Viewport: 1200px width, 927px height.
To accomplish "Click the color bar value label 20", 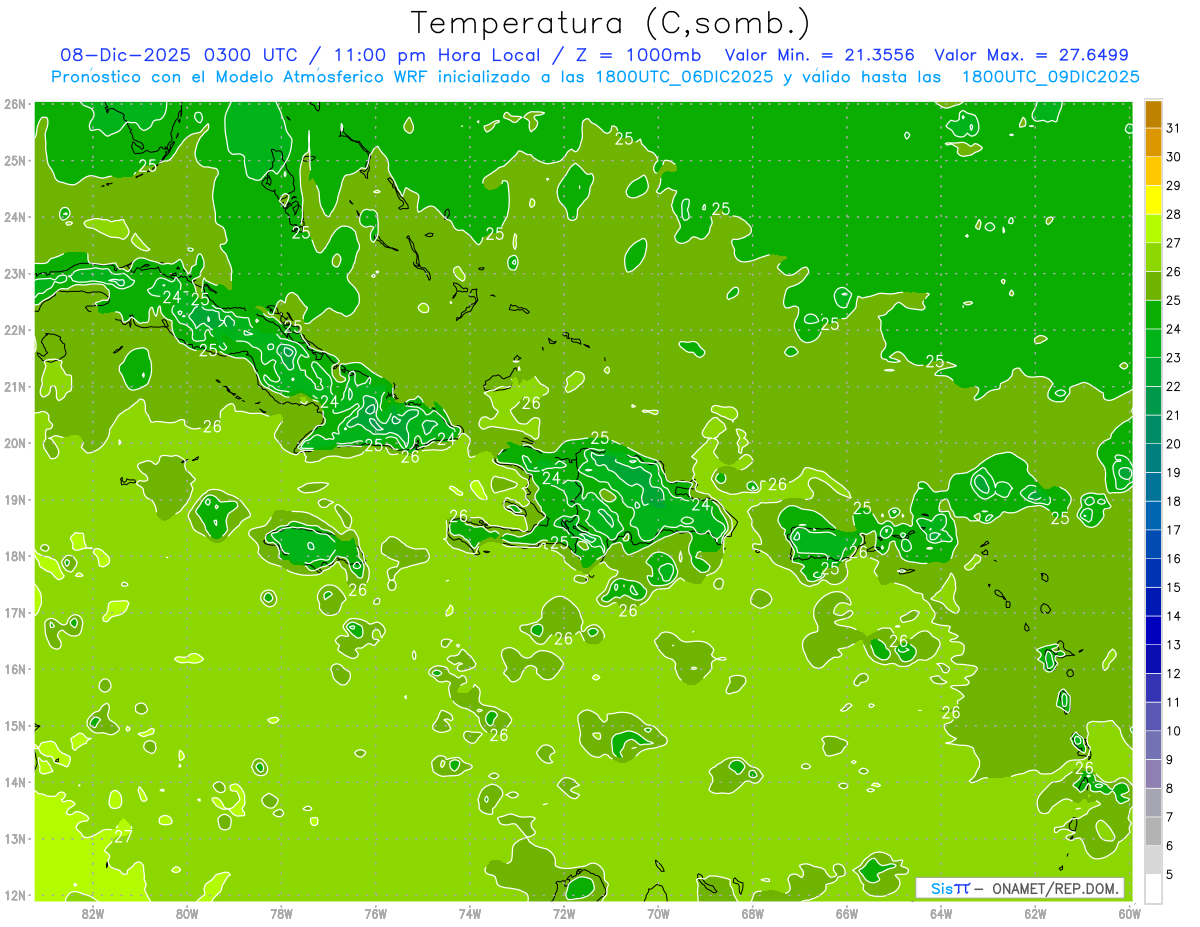I will (1173, 444).
